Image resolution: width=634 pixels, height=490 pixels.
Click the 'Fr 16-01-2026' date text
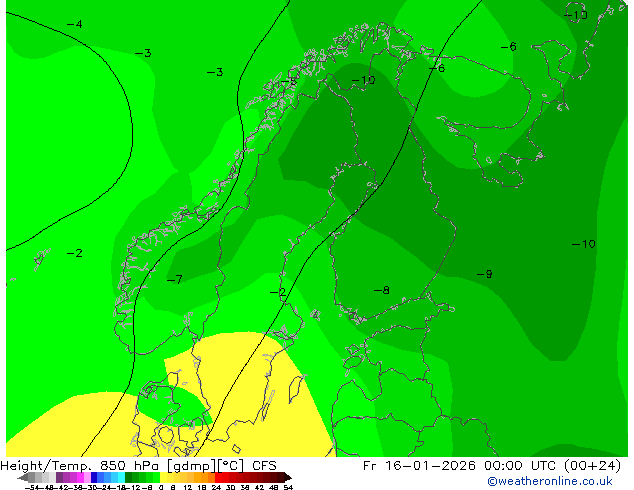419,466
